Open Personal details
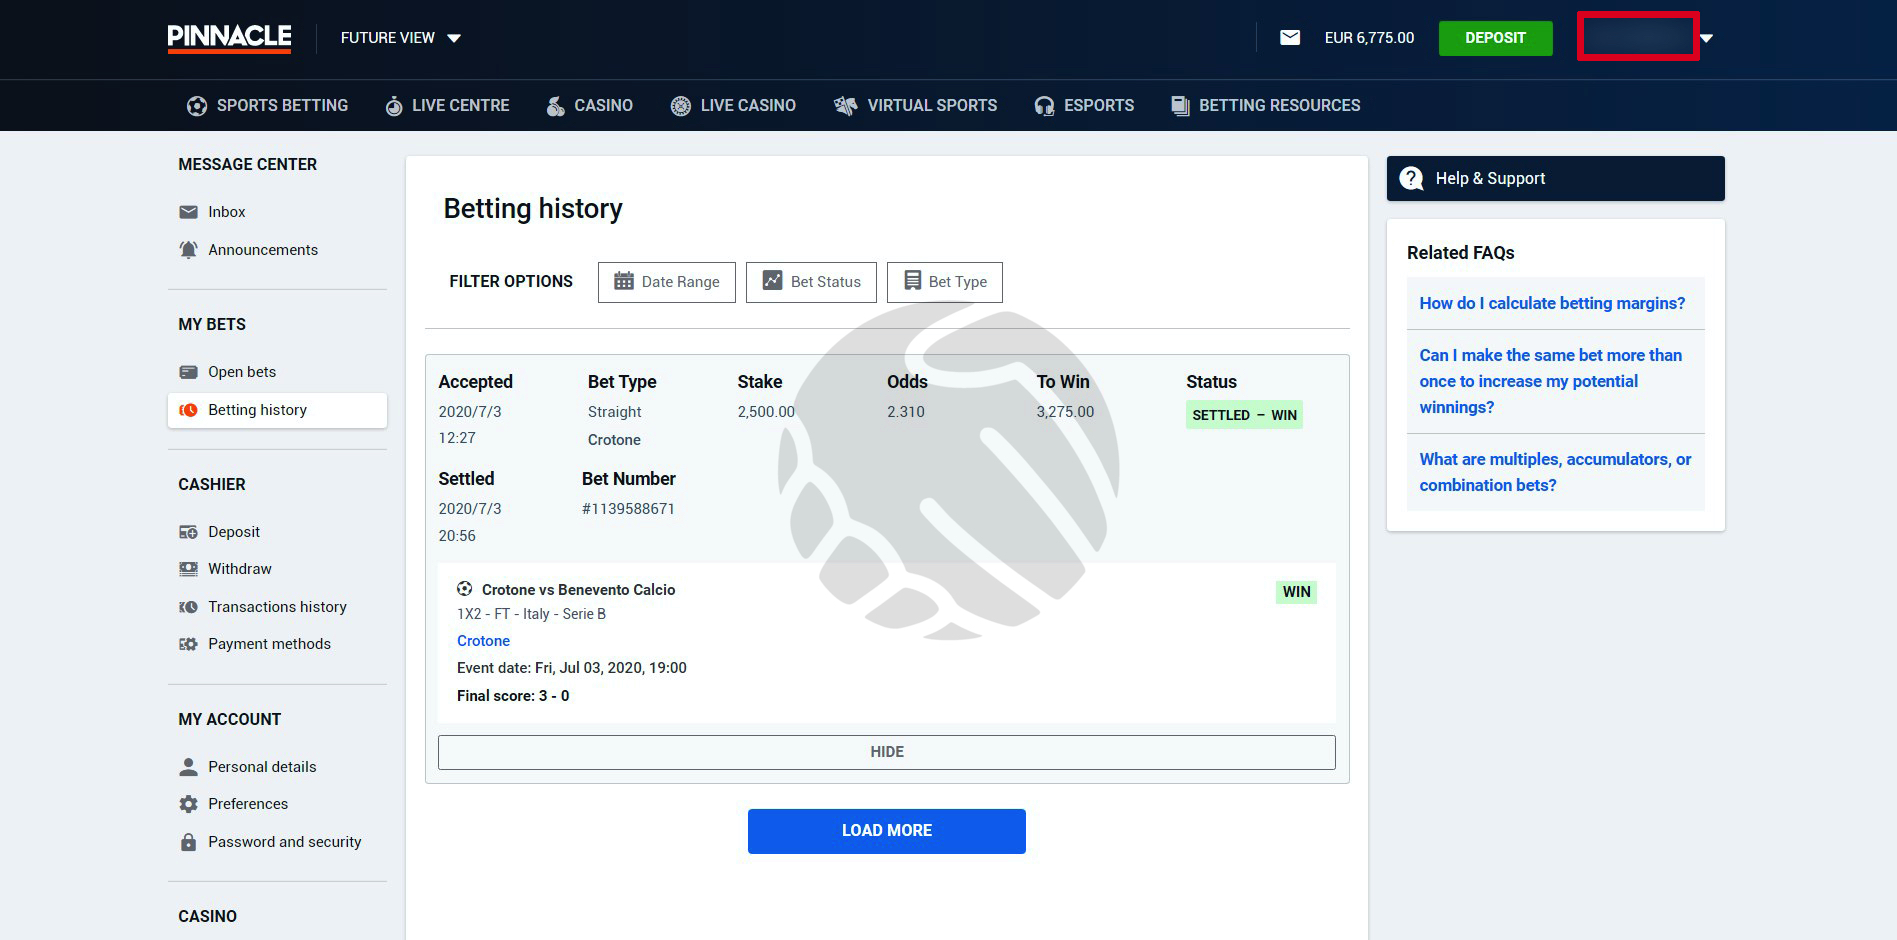Viewport: 1897px width, 940px height. click(x=262, y=767)
